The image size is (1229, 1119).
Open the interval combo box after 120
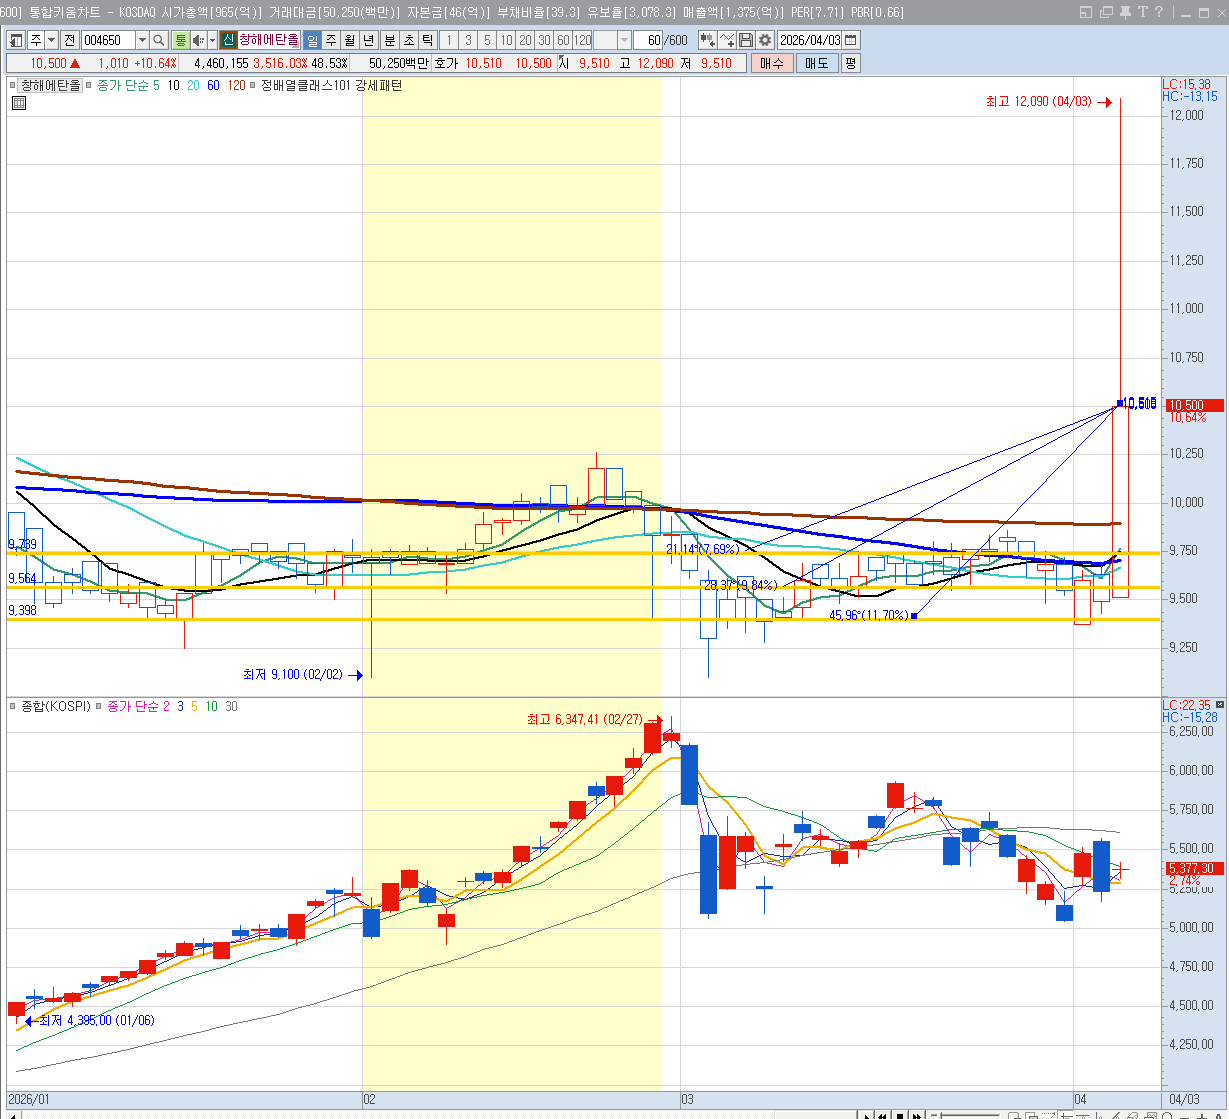pyautogui.click(x=612, y=40)
